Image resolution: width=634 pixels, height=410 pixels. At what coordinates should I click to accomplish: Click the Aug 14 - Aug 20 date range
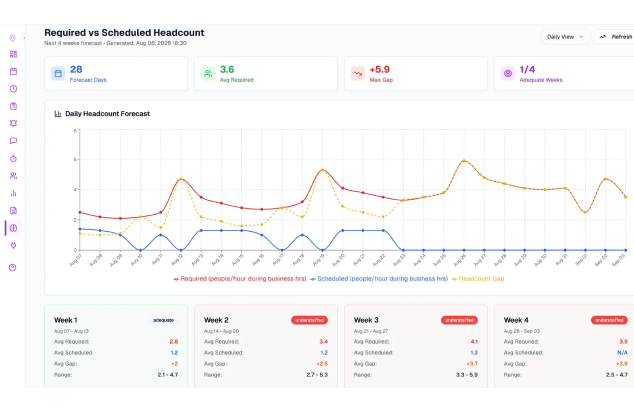tap(221, 331)
